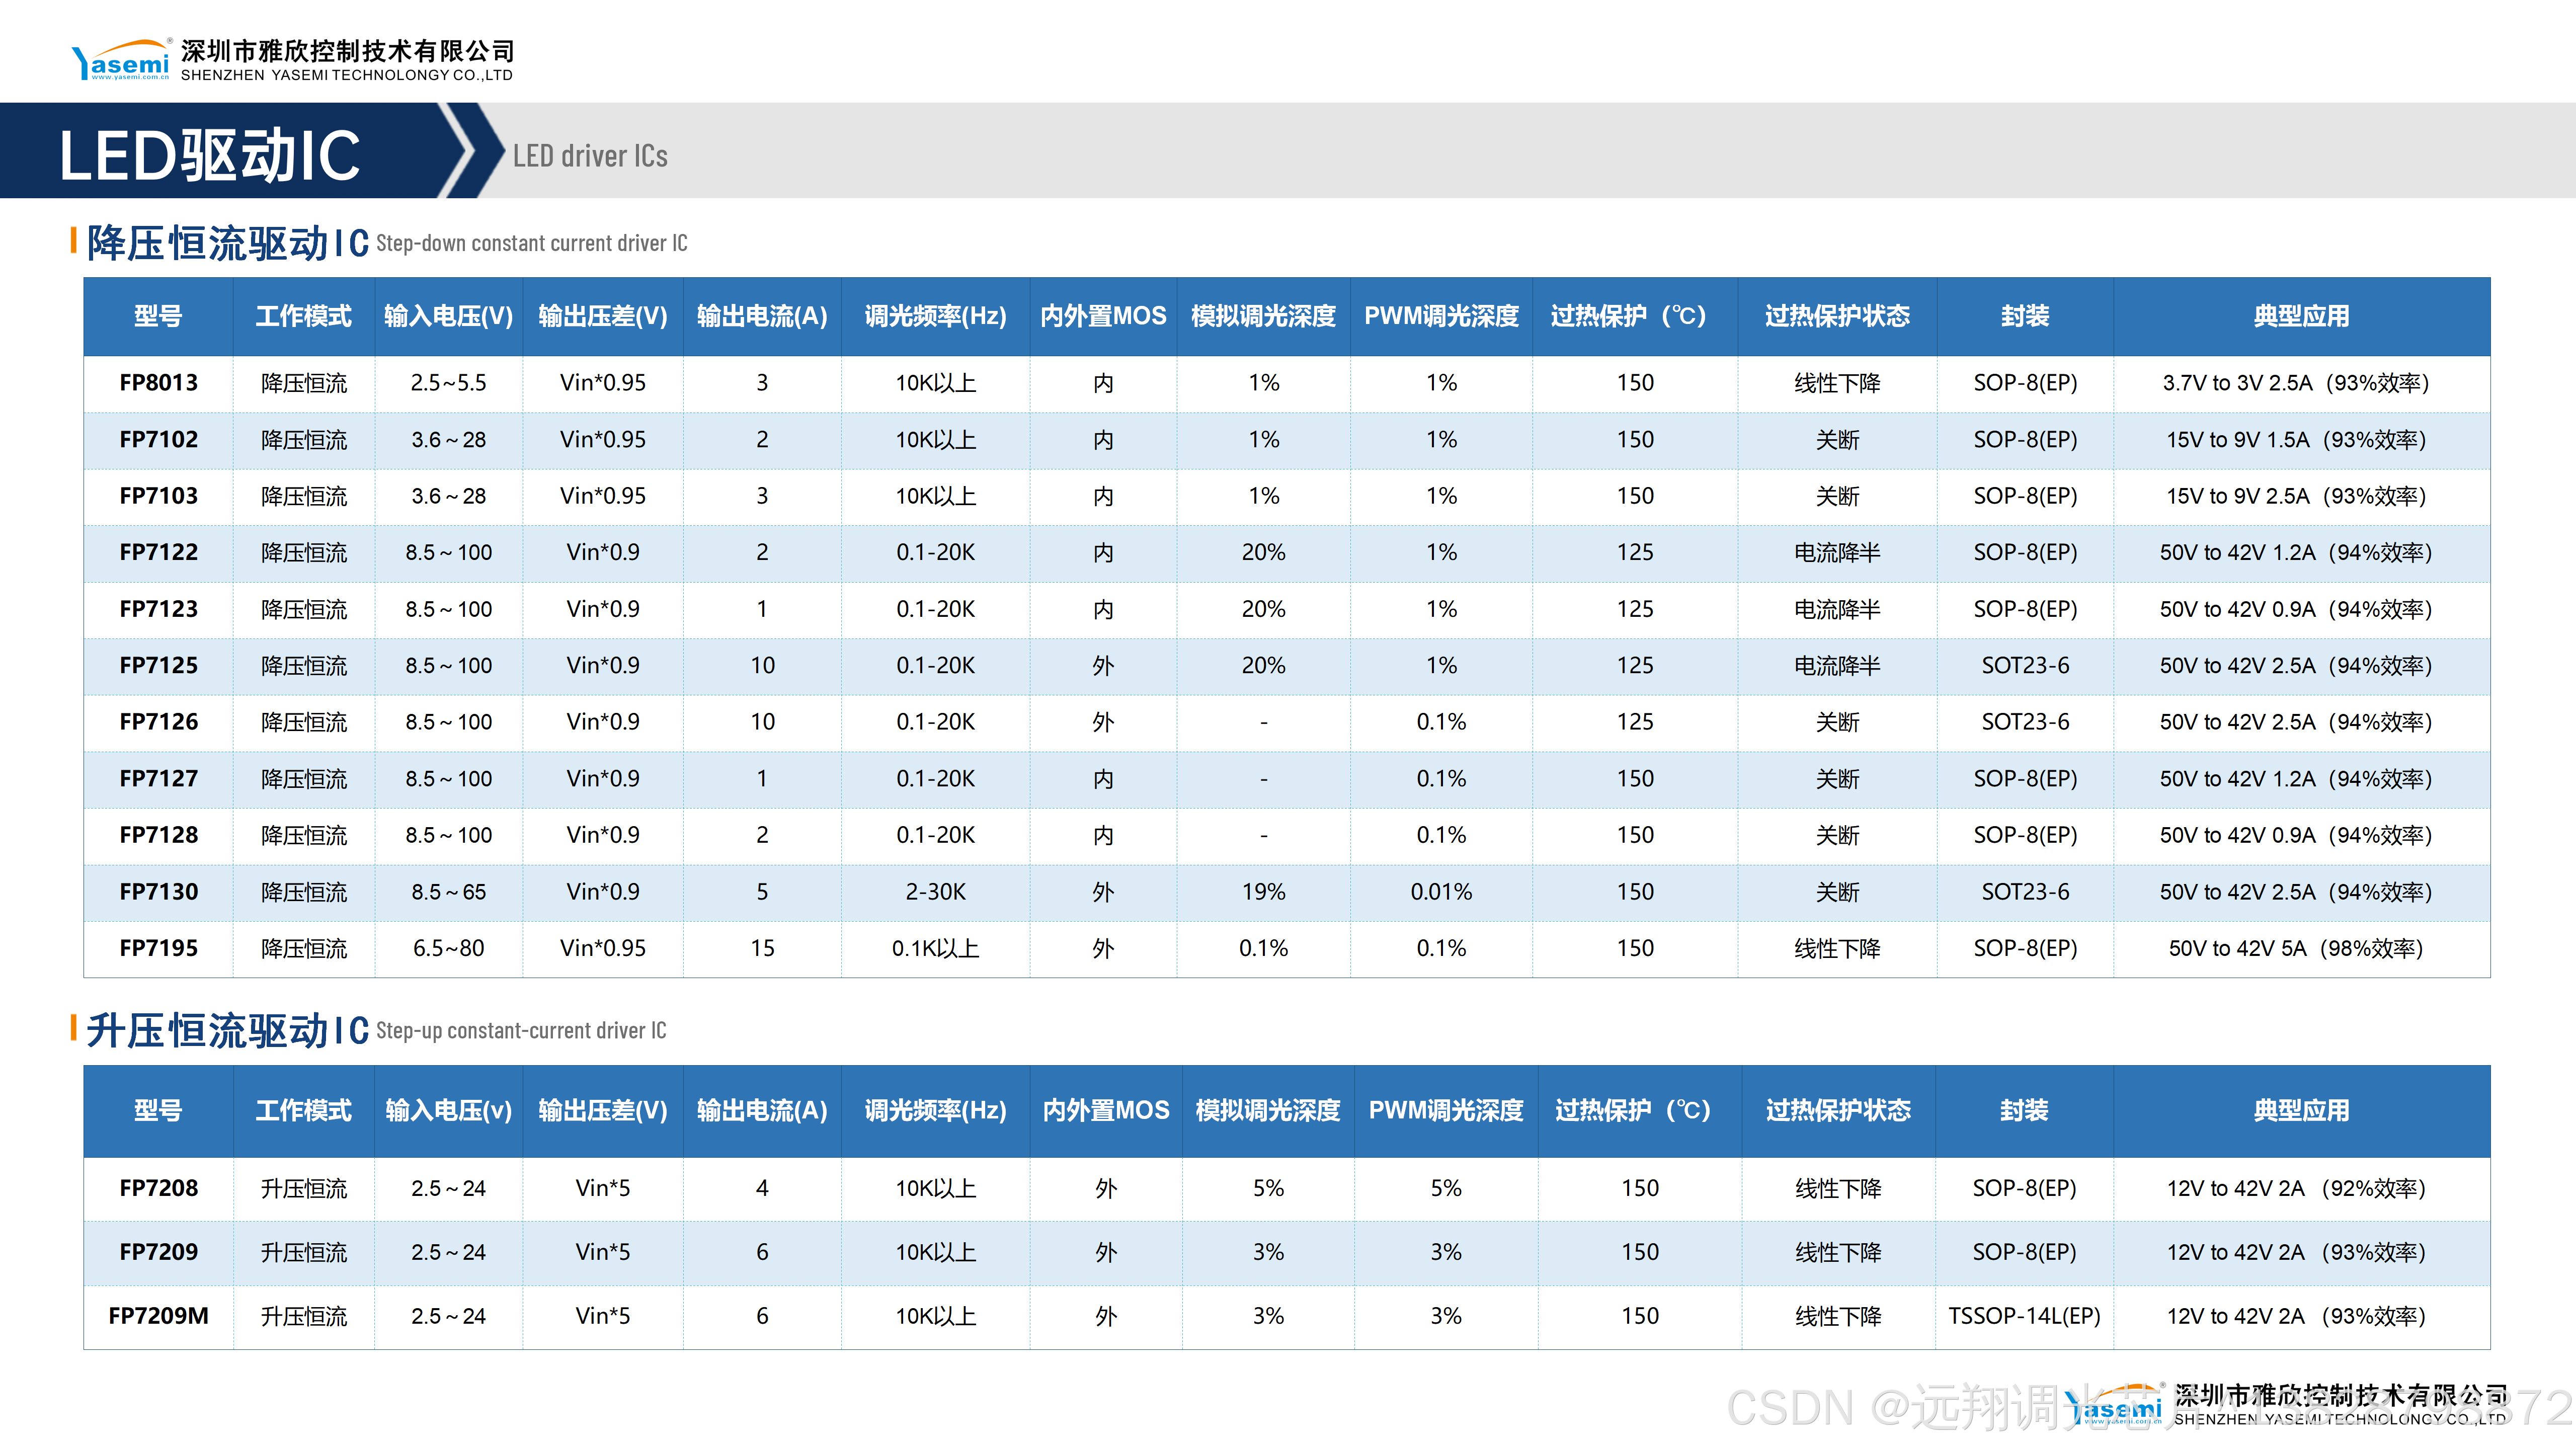Click model FP7122 row label
2576x1449 pixels.
pyautogui.click(x=158, y=552)
